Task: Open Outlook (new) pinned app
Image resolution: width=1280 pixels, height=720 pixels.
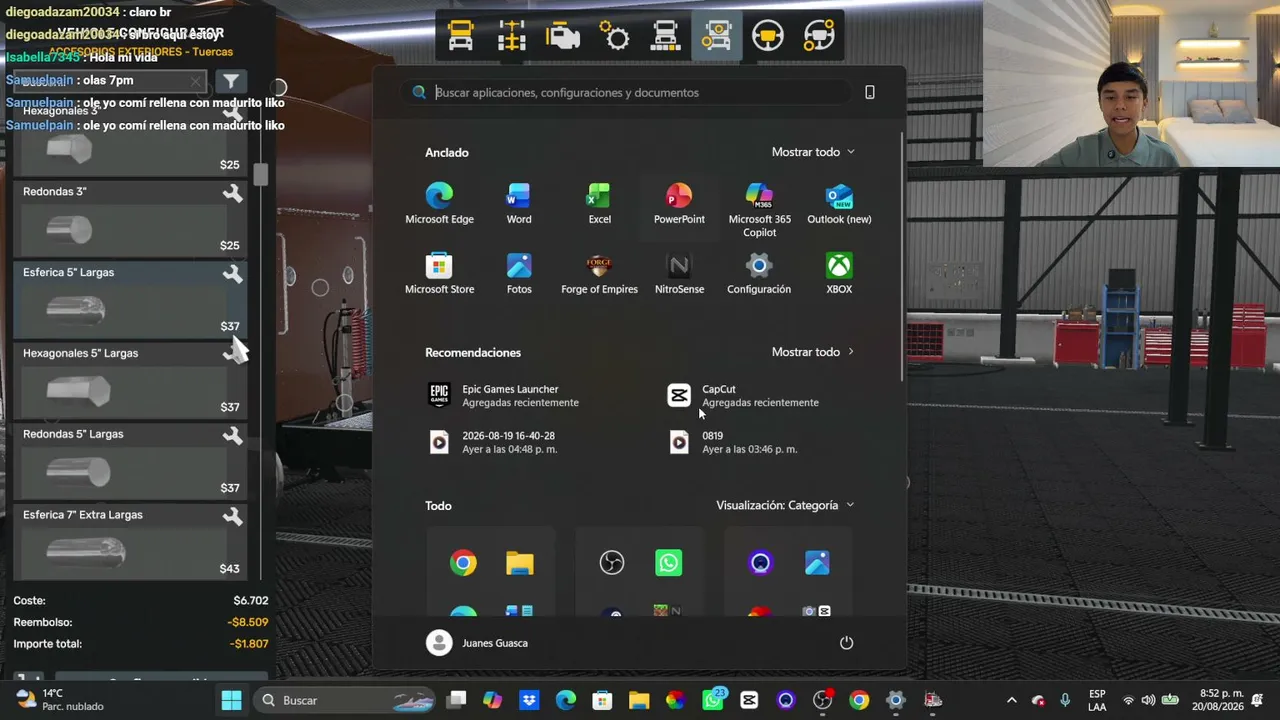Action: 839,203
